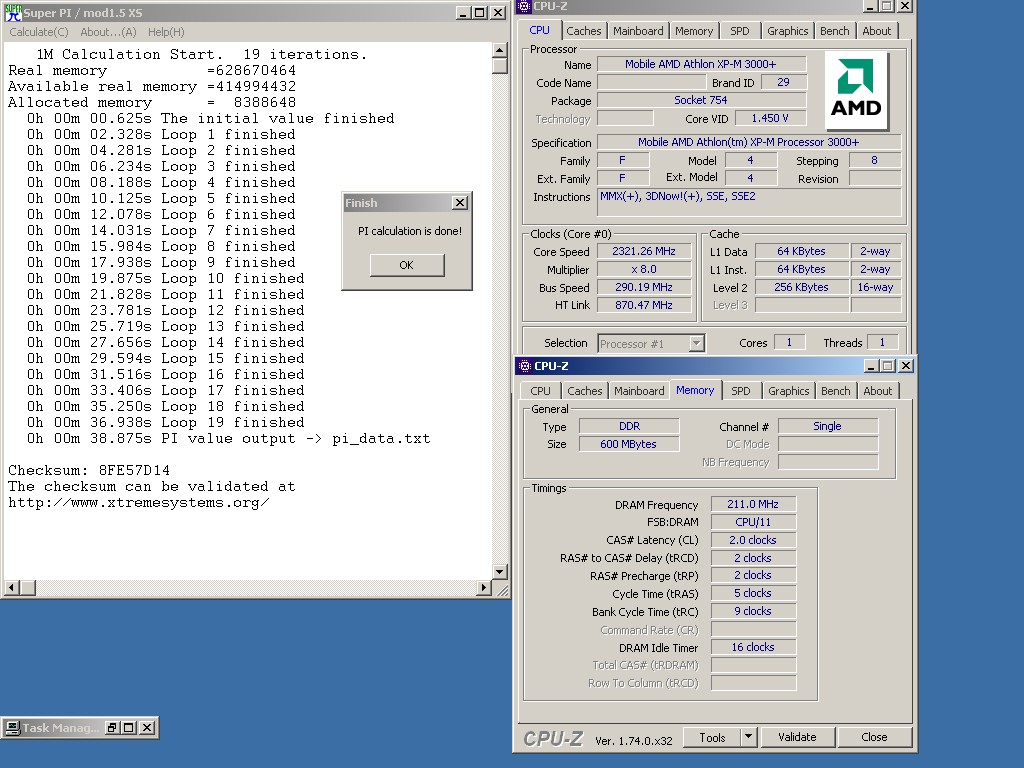Switch to Mainboard tab in upper CPU-Z window

(638, 31)
